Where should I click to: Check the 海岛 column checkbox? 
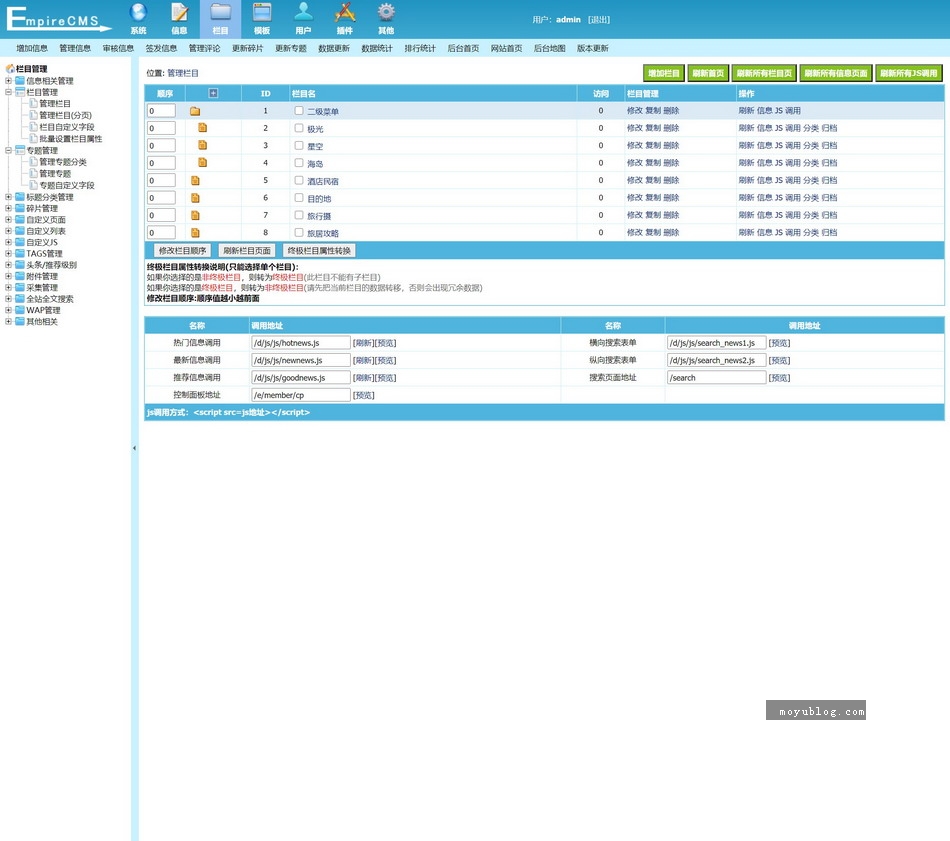(299, 163)
